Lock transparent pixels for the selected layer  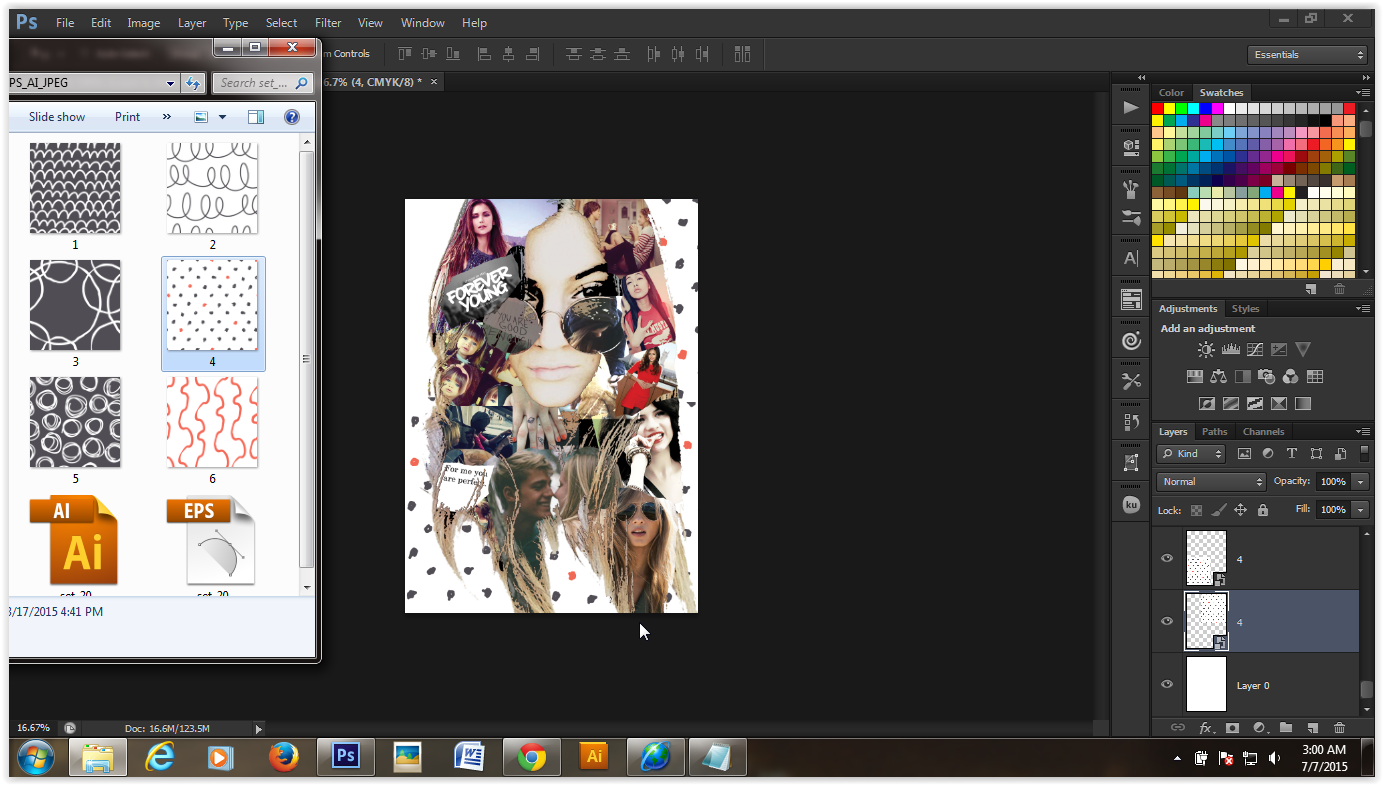[1196, 509]
